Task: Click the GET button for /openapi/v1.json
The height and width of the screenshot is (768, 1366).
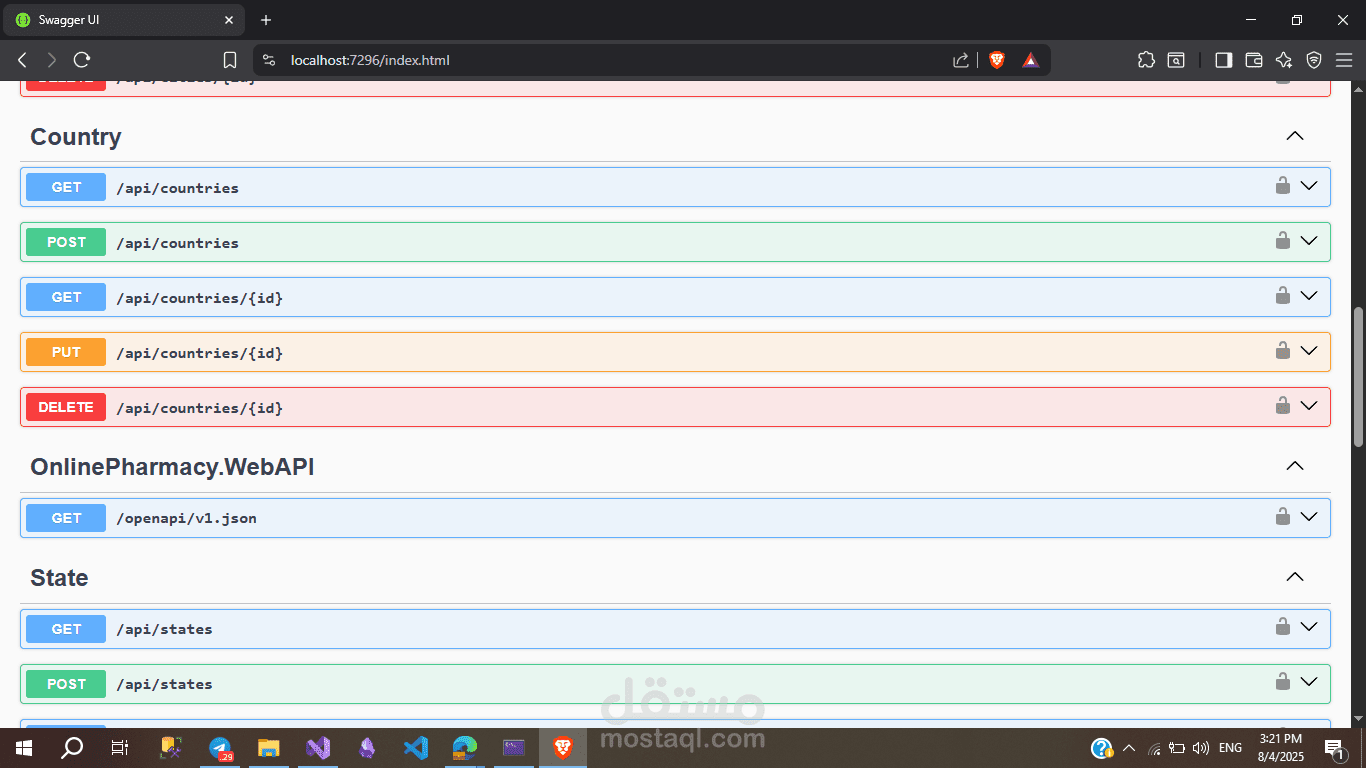Action: click(66, 518)
